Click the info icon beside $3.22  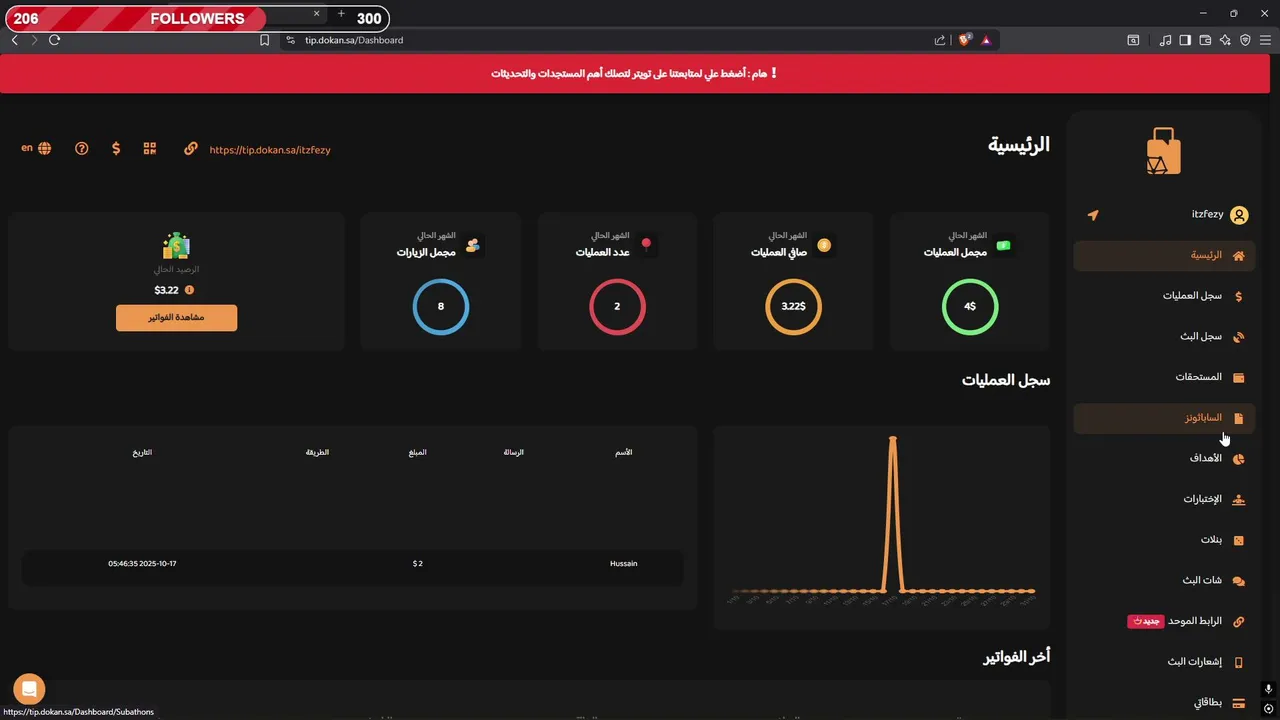pos(189,290)
